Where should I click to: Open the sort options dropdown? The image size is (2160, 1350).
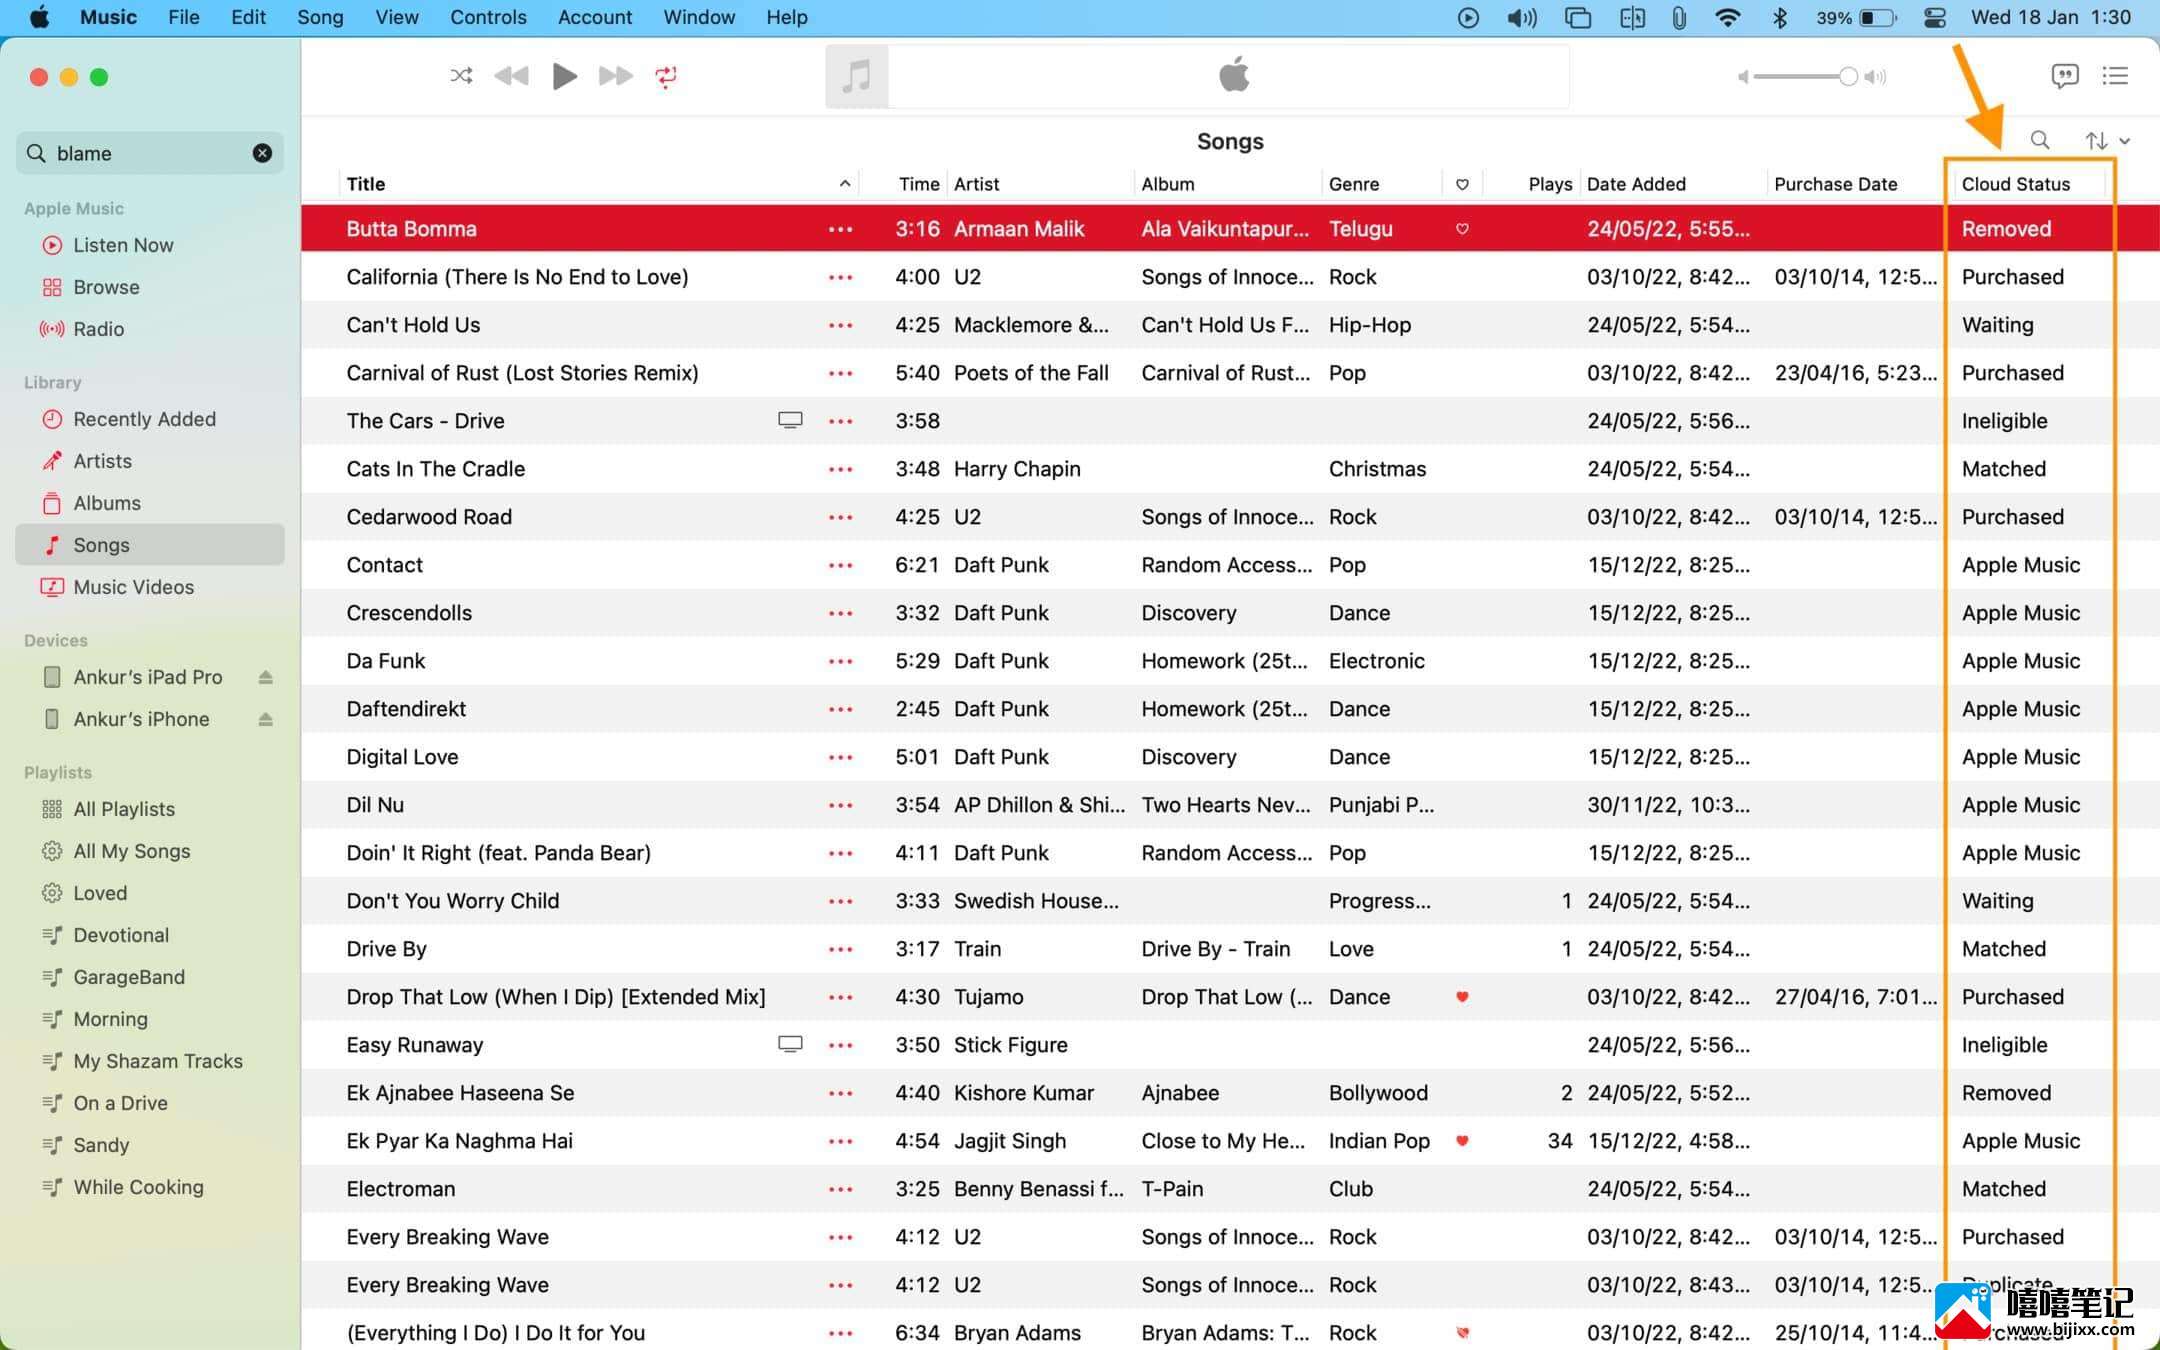2107,141
